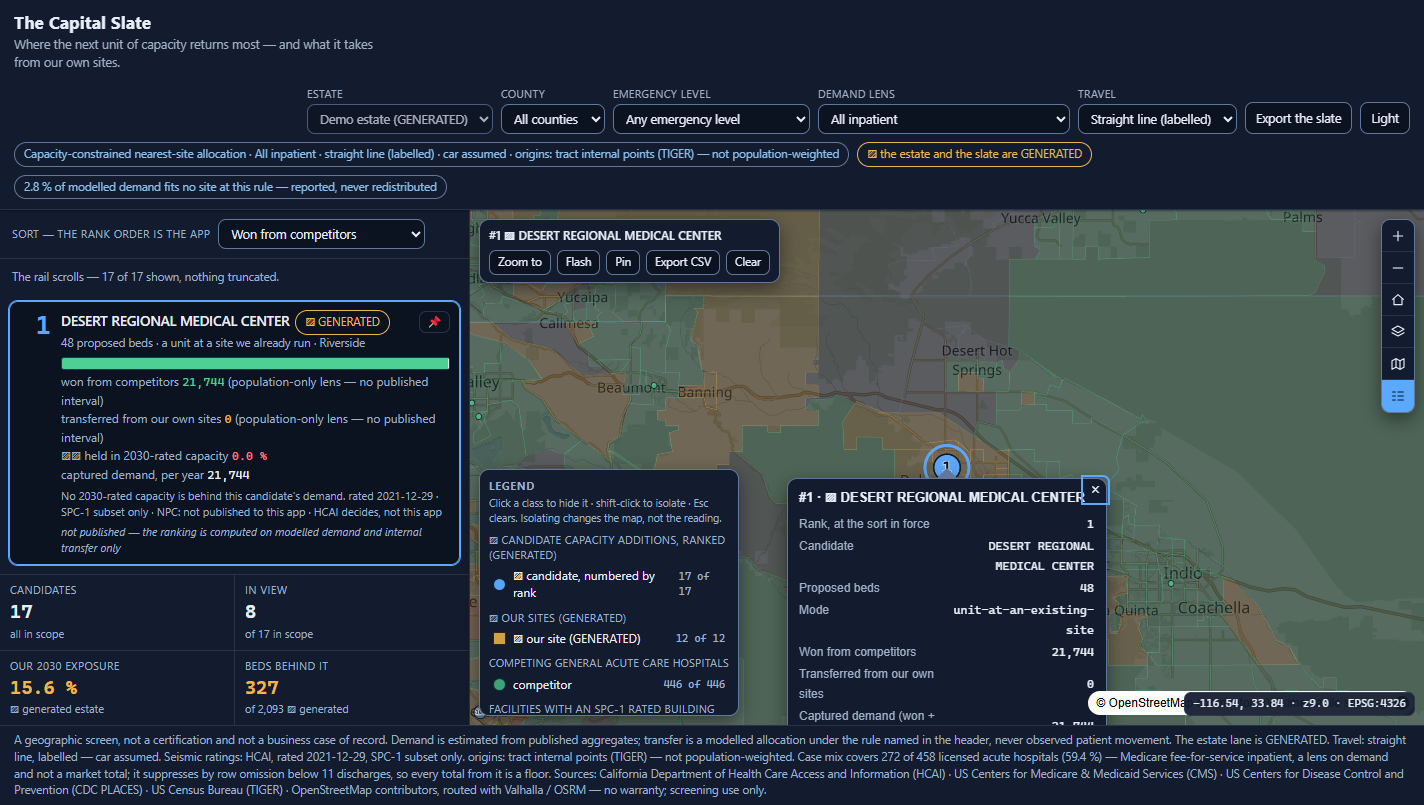Click the Rank, at the sort in force row
Screen dimensions: 1424x805
946,524
